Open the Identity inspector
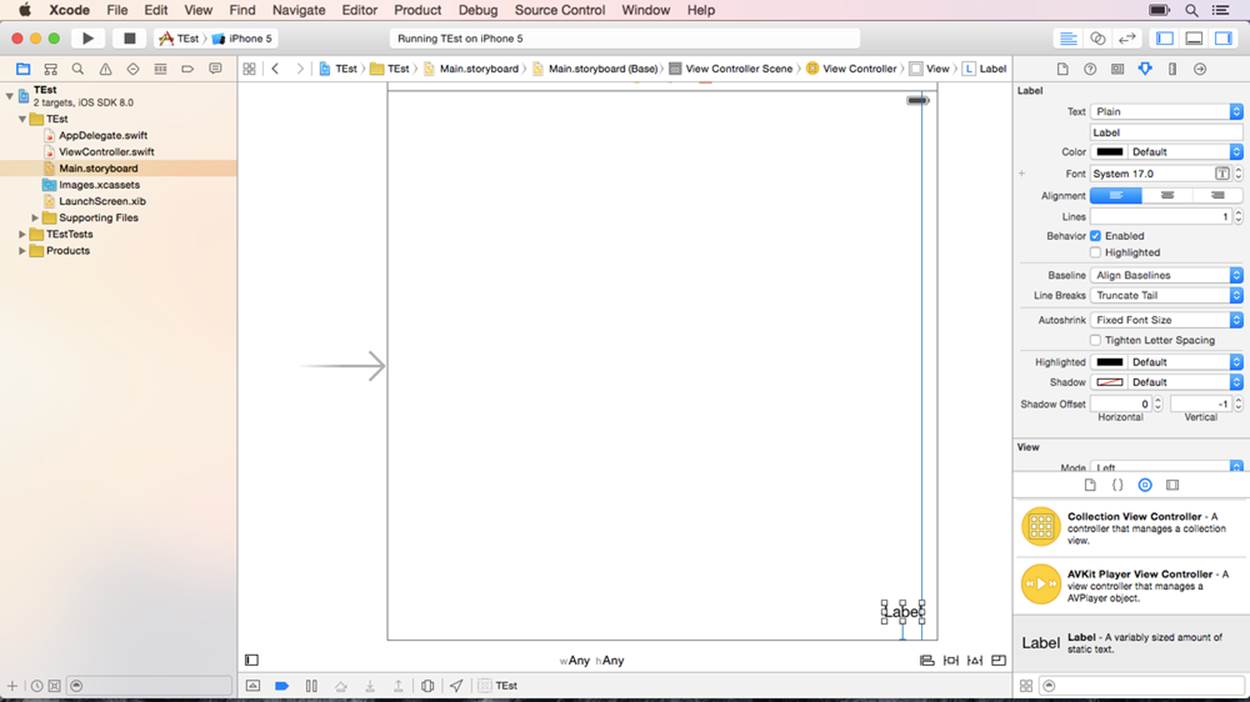The image size is (1250, 702). 1117,69
